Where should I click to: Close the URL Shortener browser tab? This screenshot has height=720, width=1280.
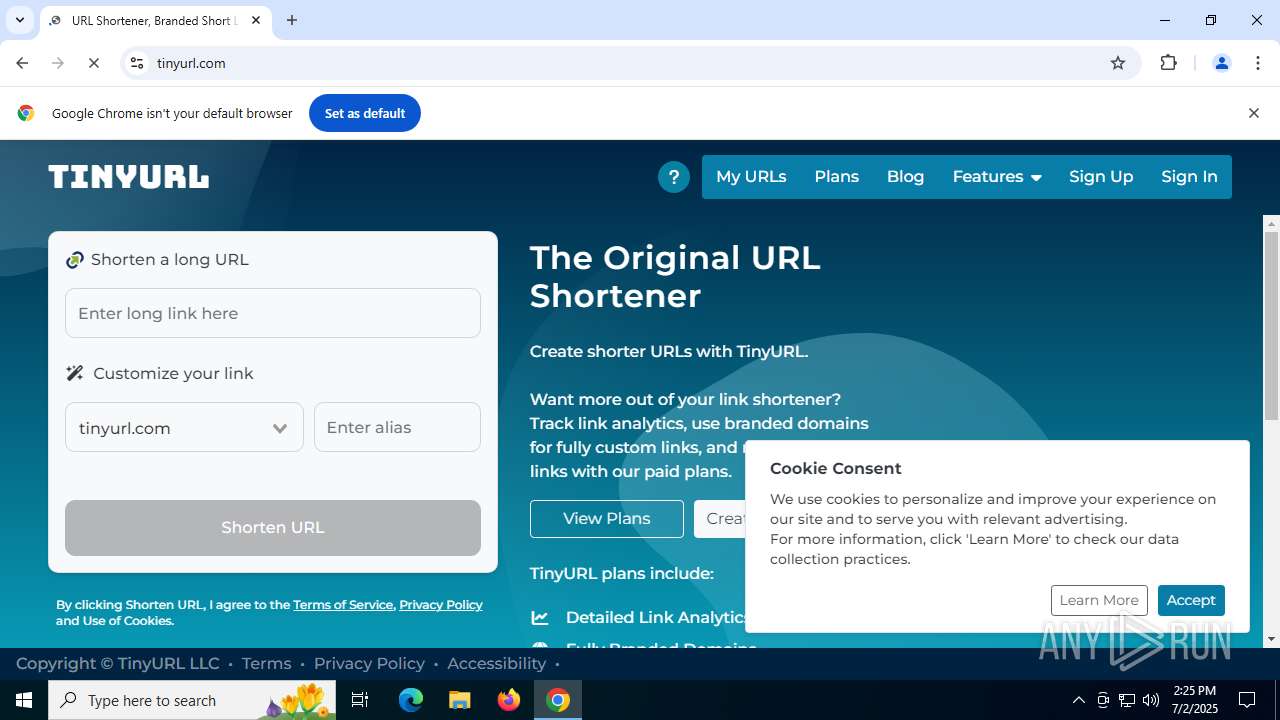point(256,20)
